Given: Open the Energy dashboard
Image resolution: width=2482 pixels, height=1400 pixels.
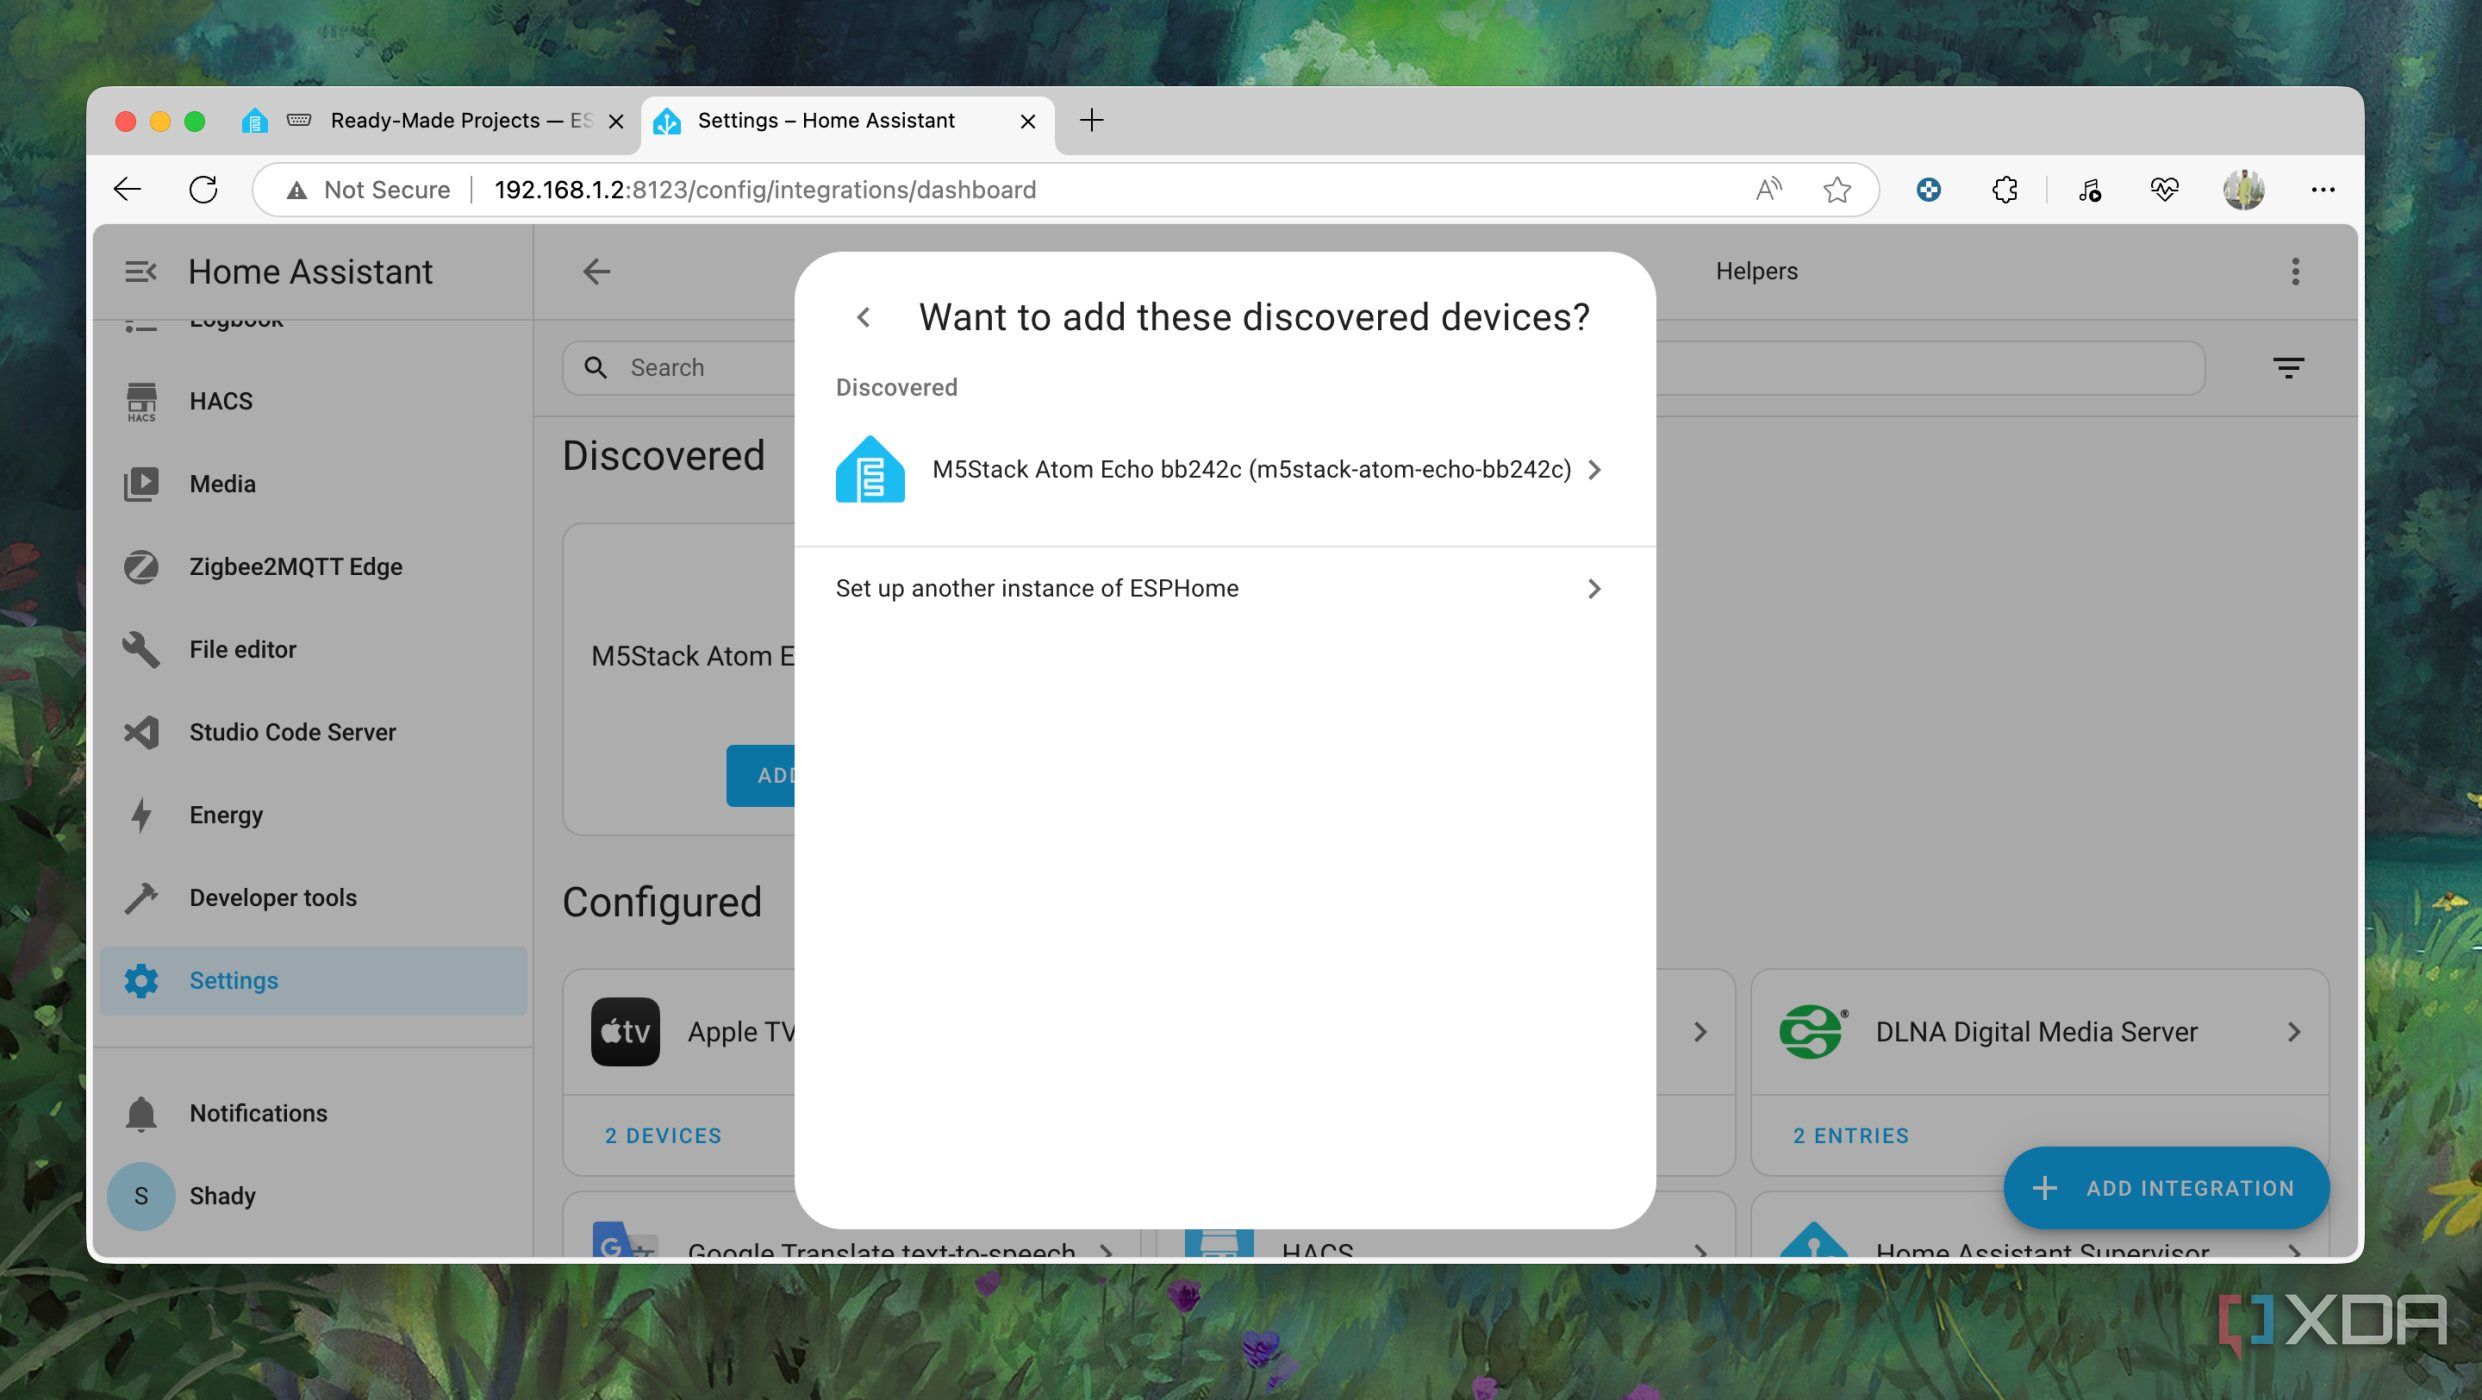Looking at the screenshot, I should [x=313, y=815].
